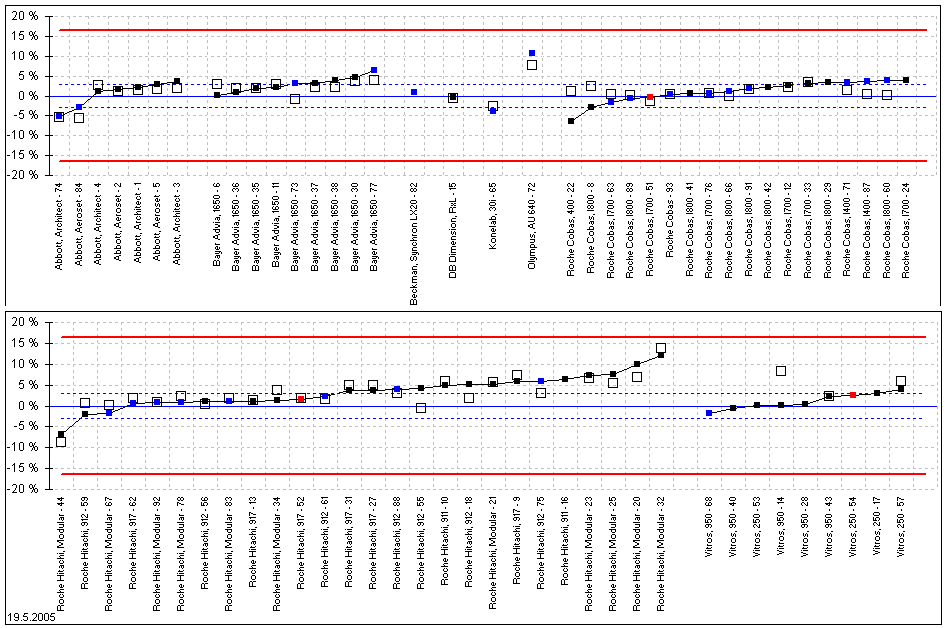The width and height of the screenshot is (948, 628).
Task: Select the 'Roche Hitachi, Modular - 92' label
Action: (x=157, y=554)
